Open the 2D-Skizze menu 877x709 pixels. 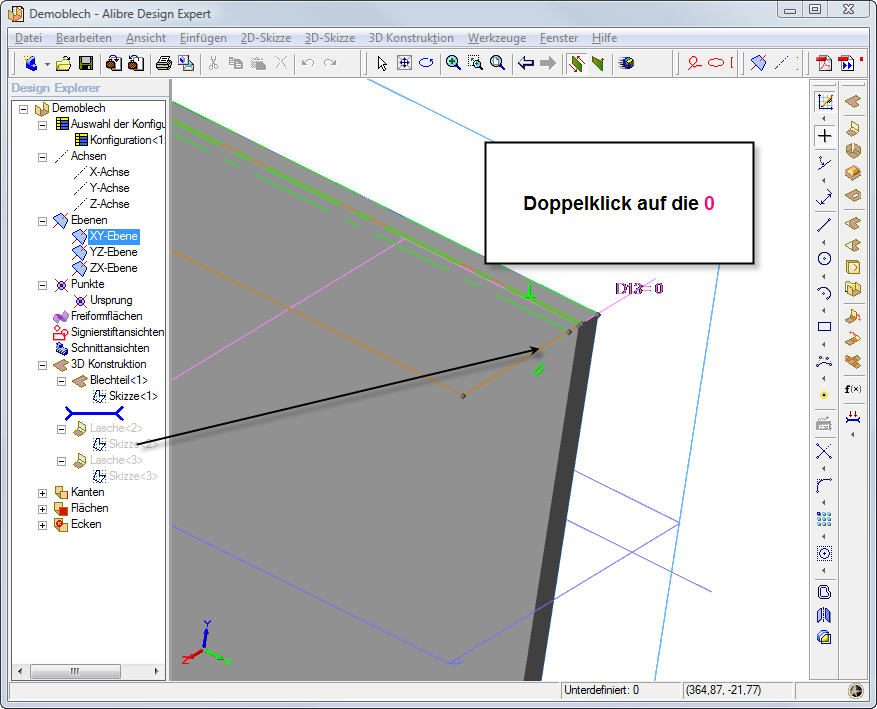266,38
